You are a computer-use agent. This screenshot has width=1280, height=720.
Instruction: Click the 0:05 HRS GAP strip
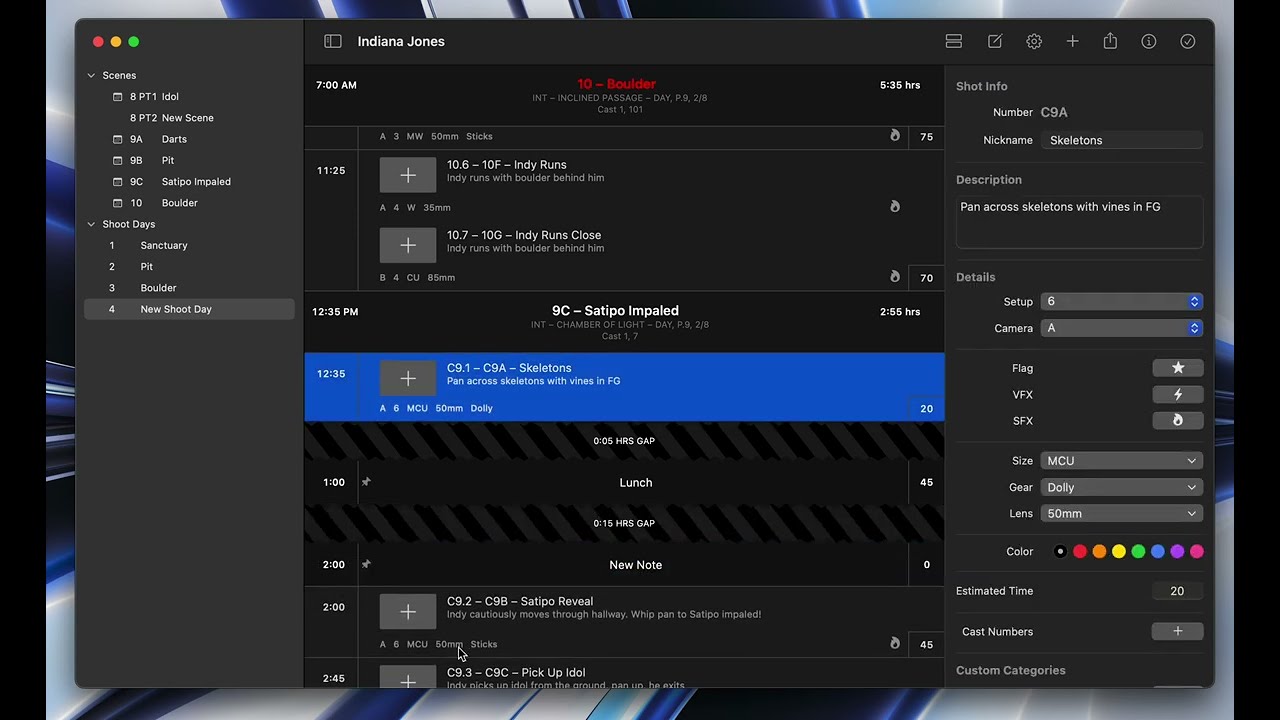pos(624,441)
